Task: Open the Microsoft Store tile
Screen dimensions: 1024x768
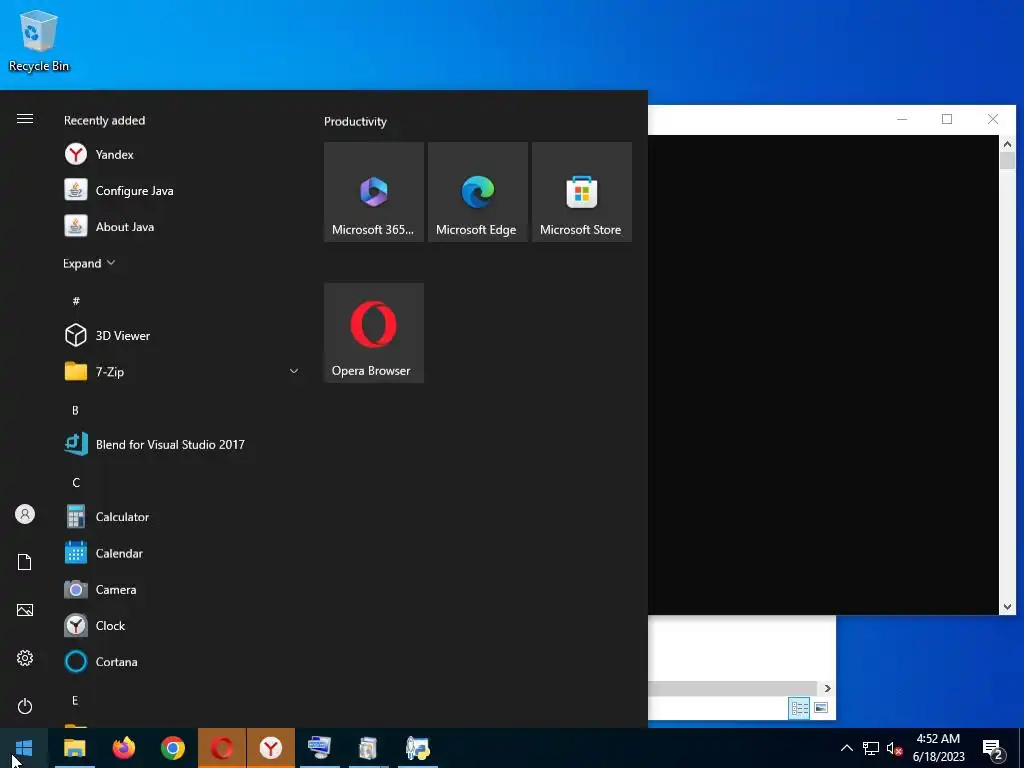Action: click(582, 192)
